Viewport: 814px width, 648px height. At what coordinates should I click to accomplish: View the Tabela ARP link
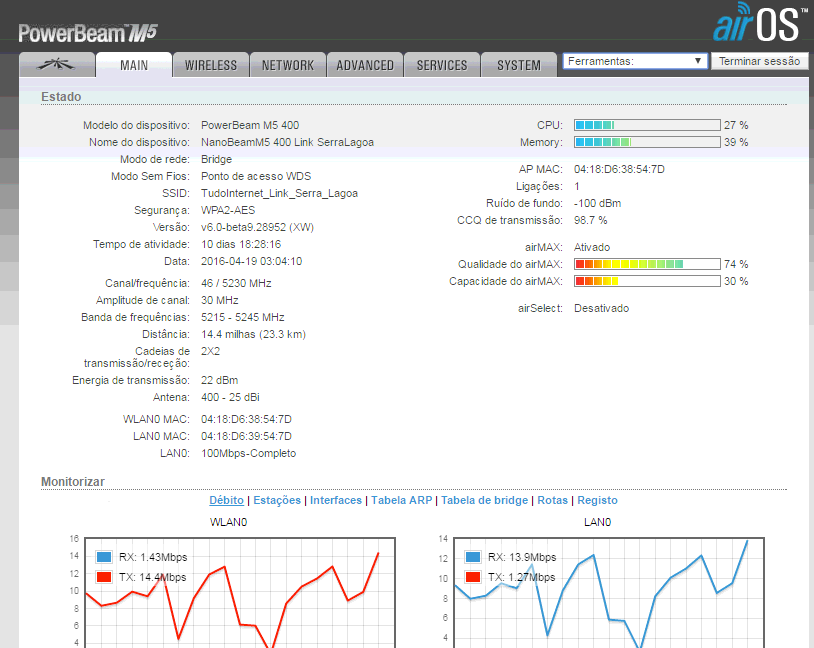[x=402, y=500]
